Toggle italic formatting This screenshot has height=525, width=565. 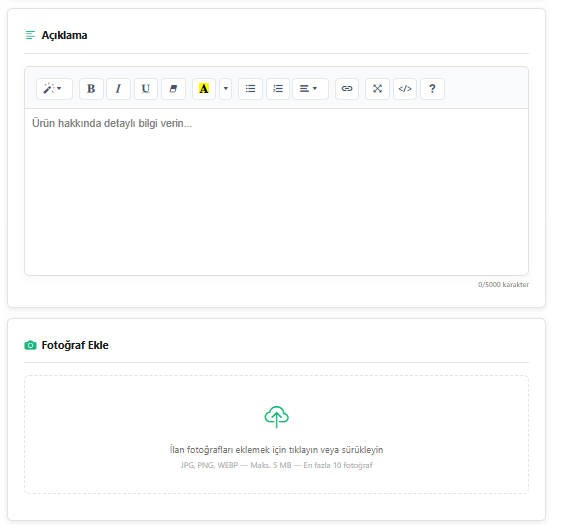point(118,89)
